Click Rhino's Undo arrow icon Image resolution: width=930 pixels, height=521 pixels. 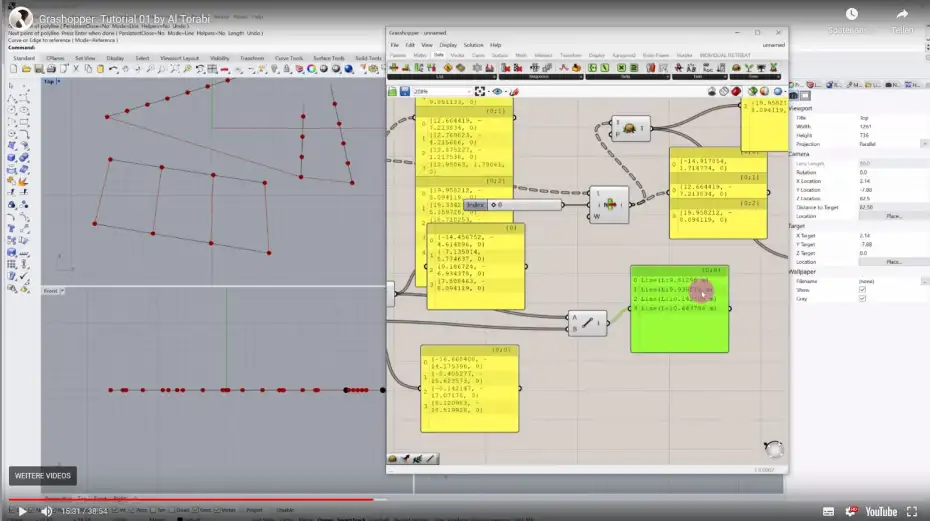click(x=113, y=69)
